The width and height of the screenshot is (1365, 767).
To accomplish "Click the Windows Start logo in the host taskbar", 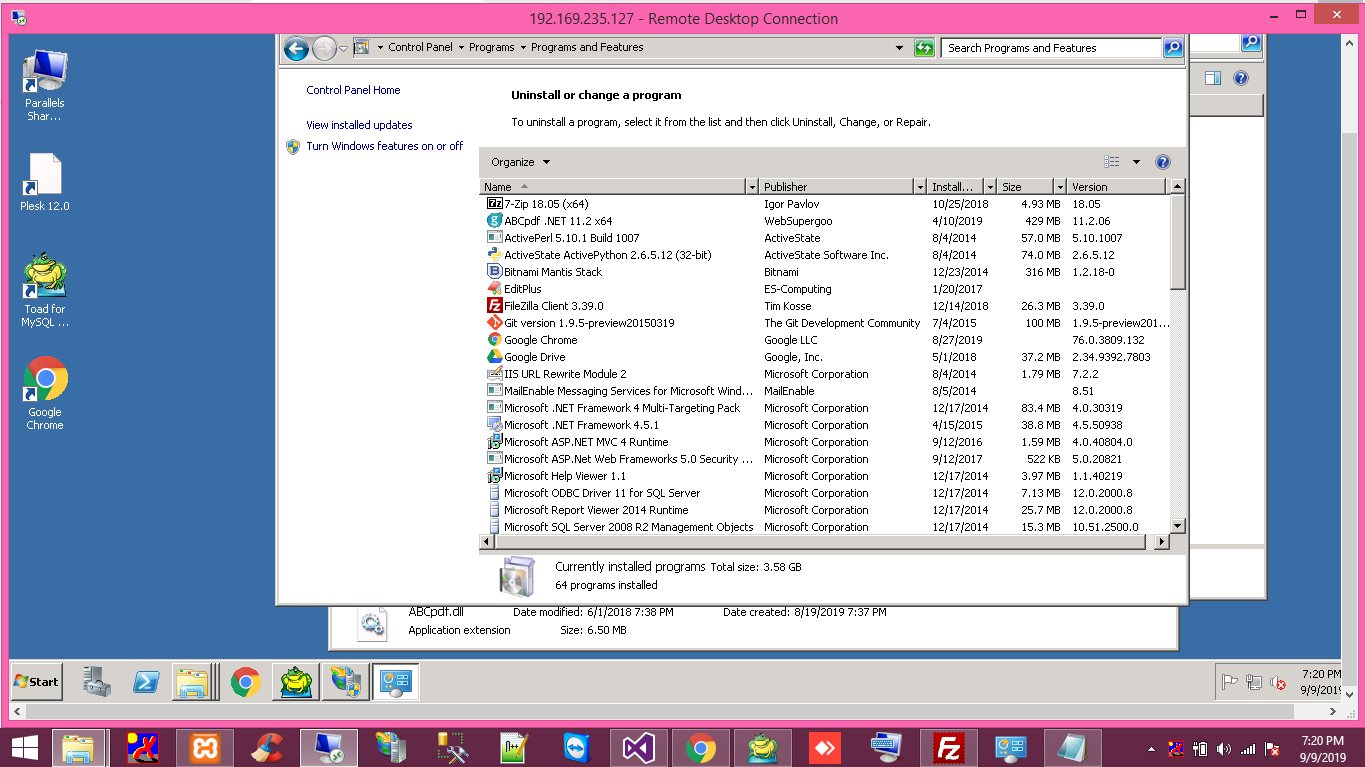I will tap(24, 748).
